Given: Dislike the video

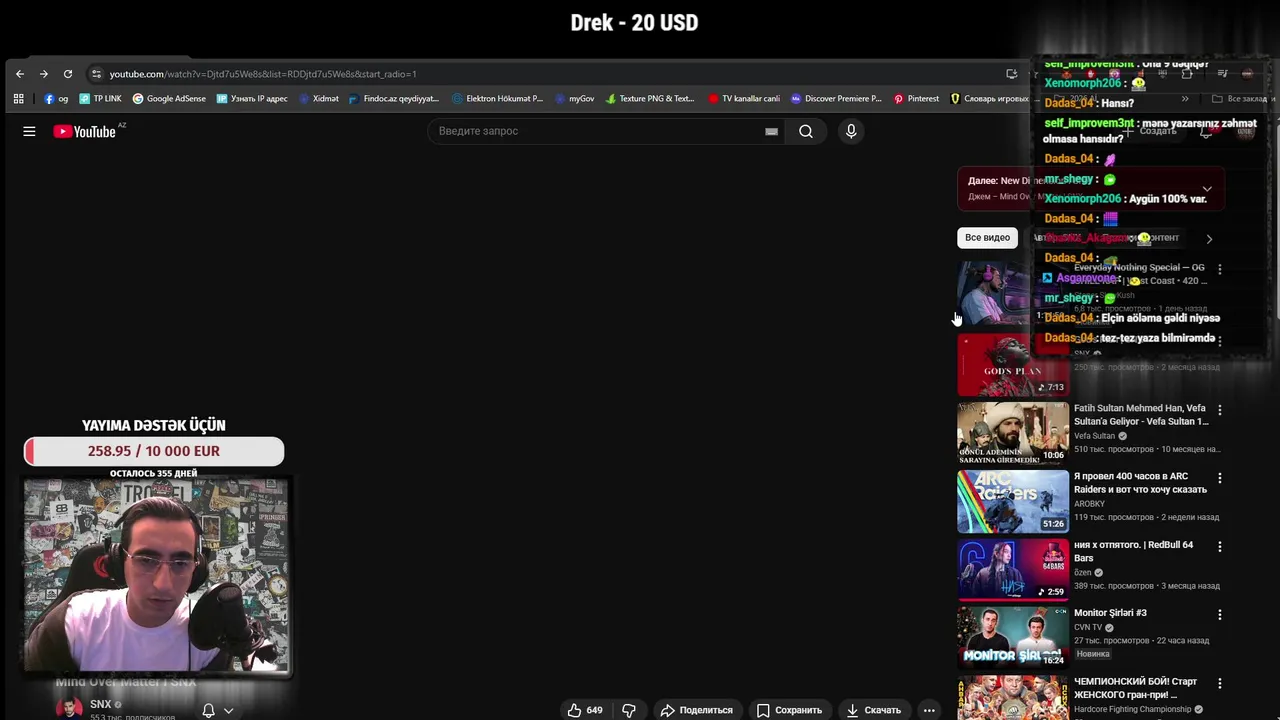Looking at the screenshot, I should [x=629, y=710].
